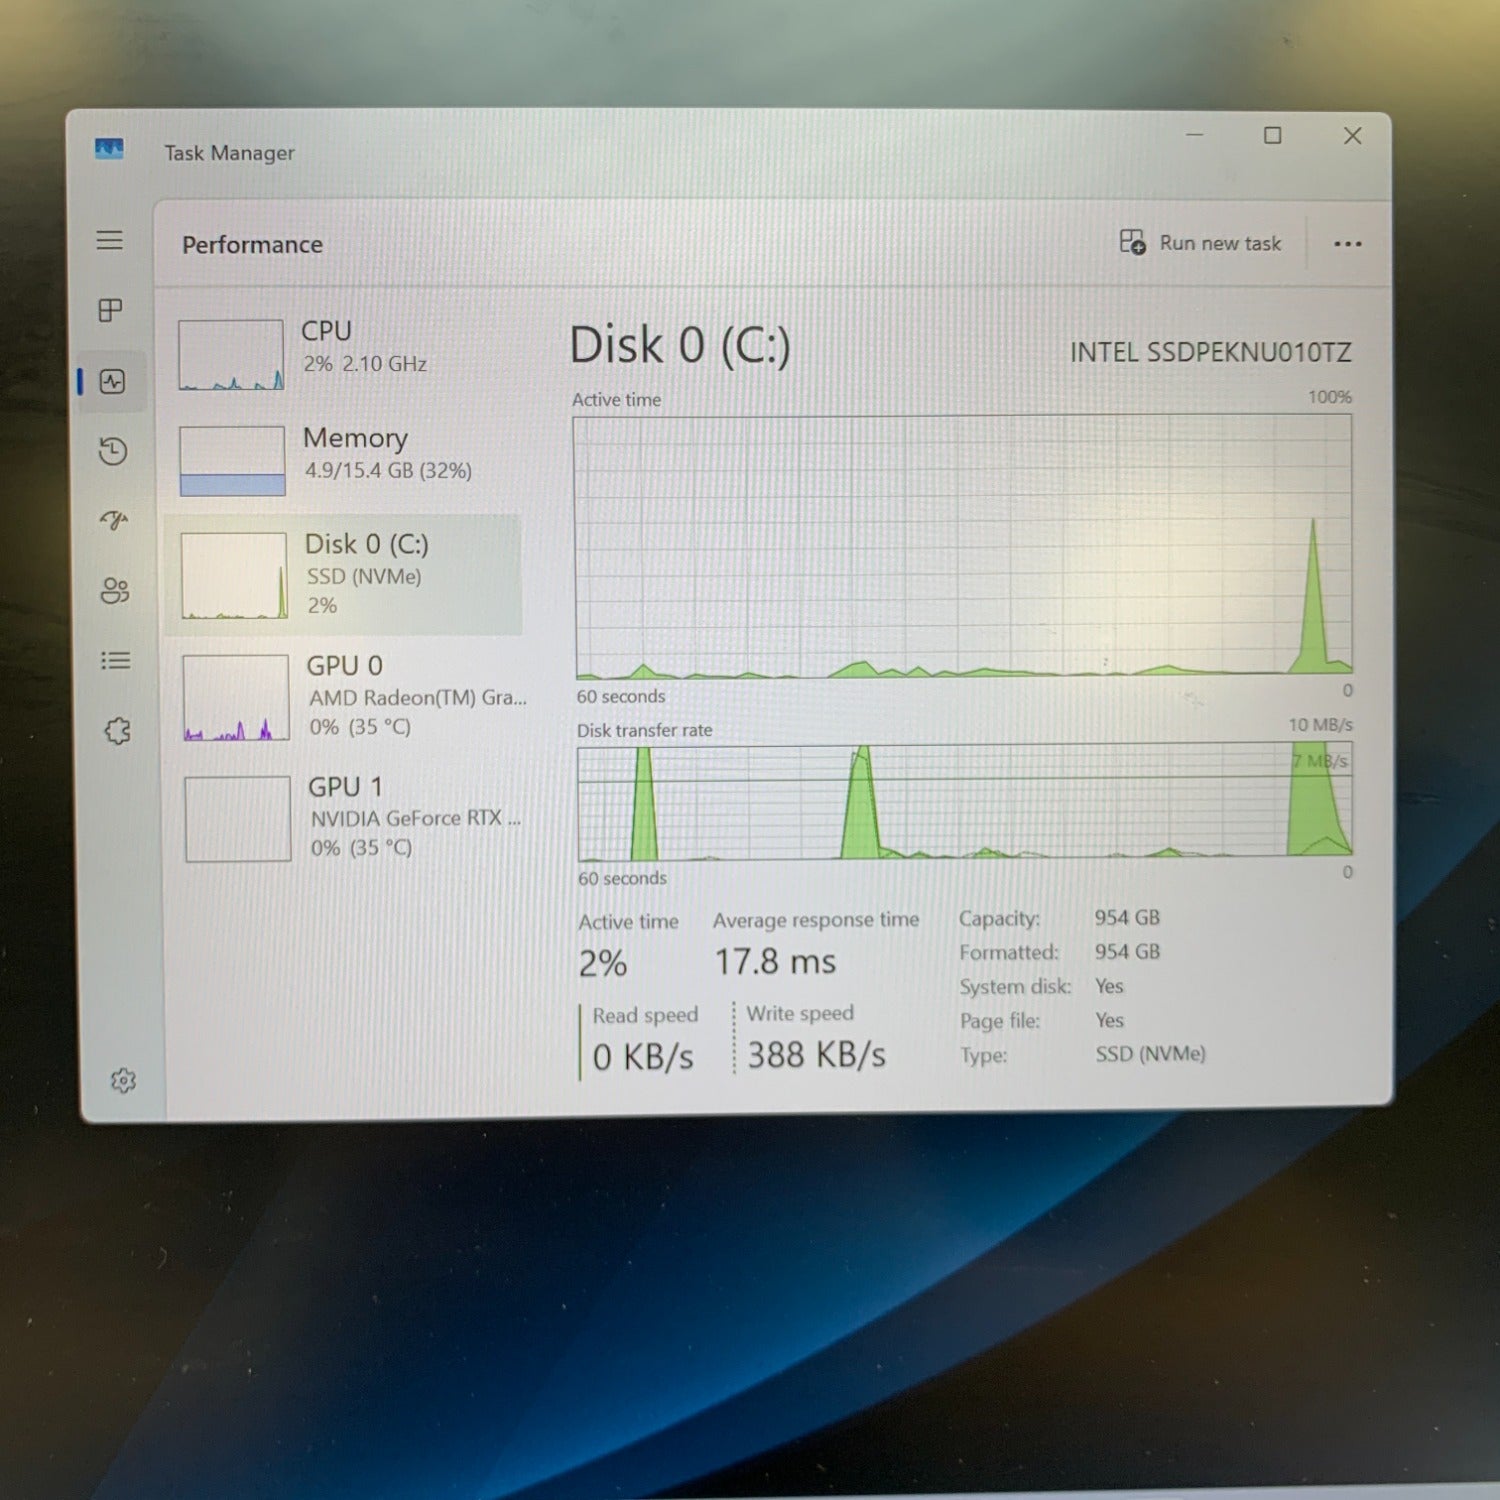Go to the Processes page icon
1500x1500 pixels.
pos(111,310)
